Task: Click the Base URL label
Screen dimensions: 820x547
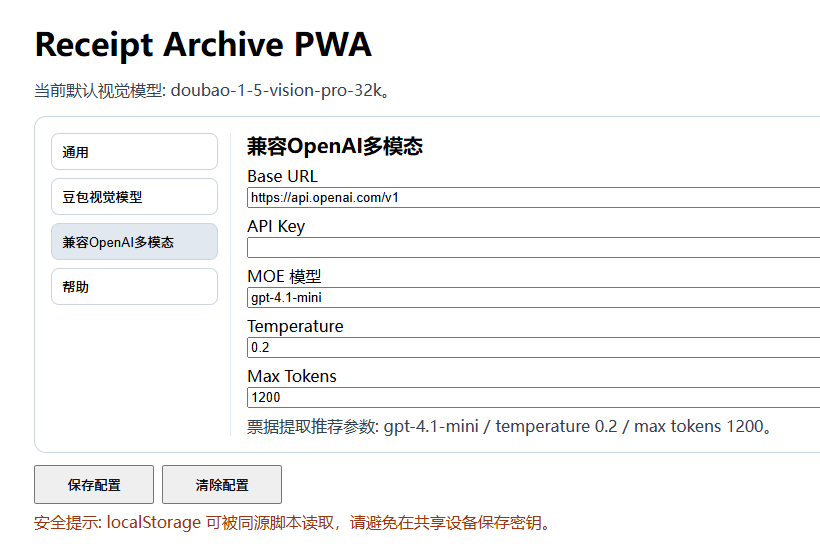Action: (282, 177)
